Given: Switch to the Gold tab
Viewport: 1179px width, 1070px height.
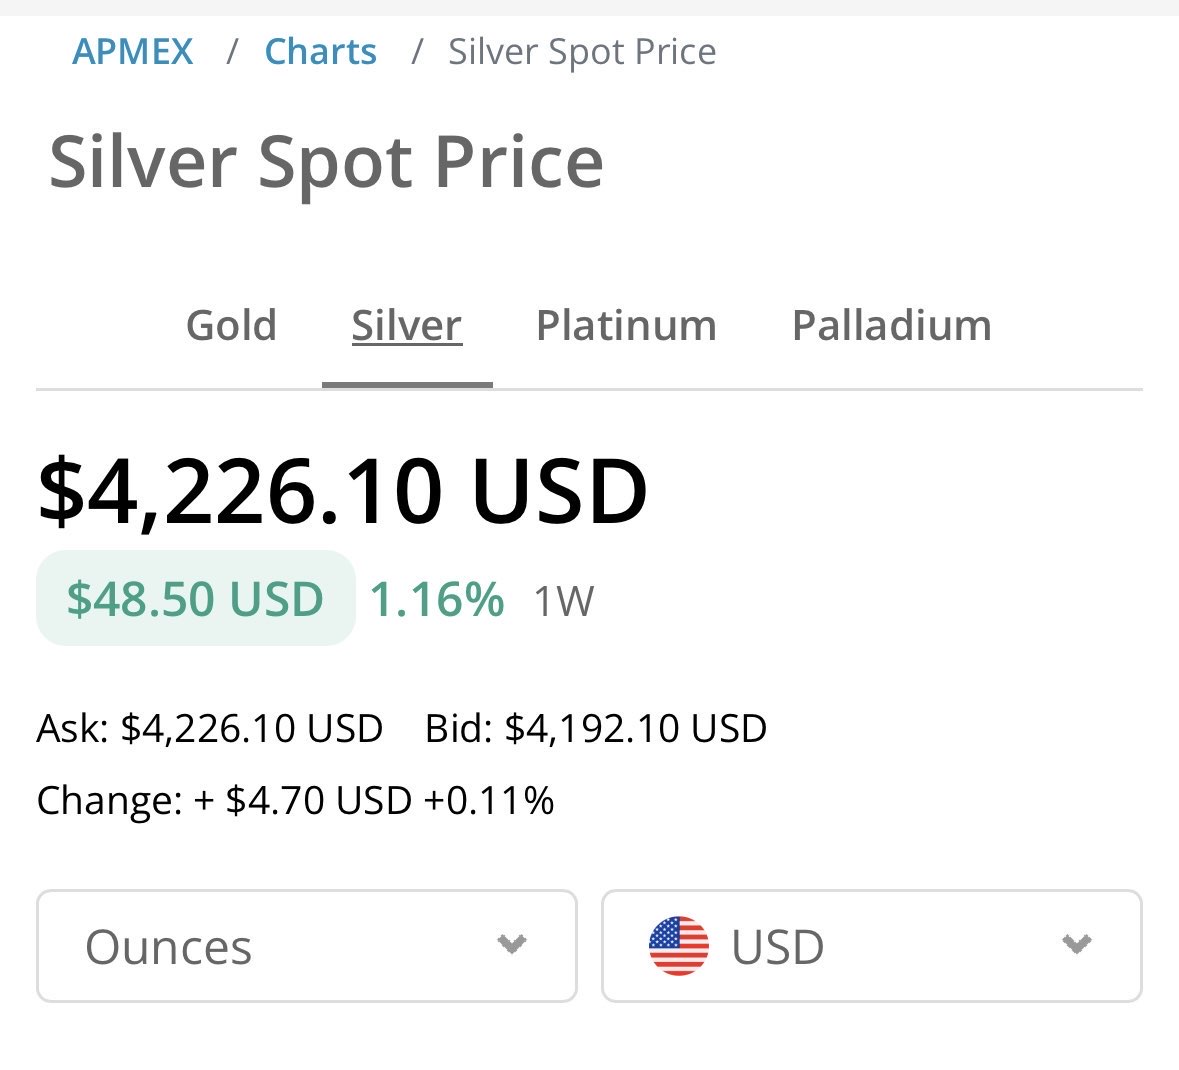Looking at the screenshot, I should 231,326.
